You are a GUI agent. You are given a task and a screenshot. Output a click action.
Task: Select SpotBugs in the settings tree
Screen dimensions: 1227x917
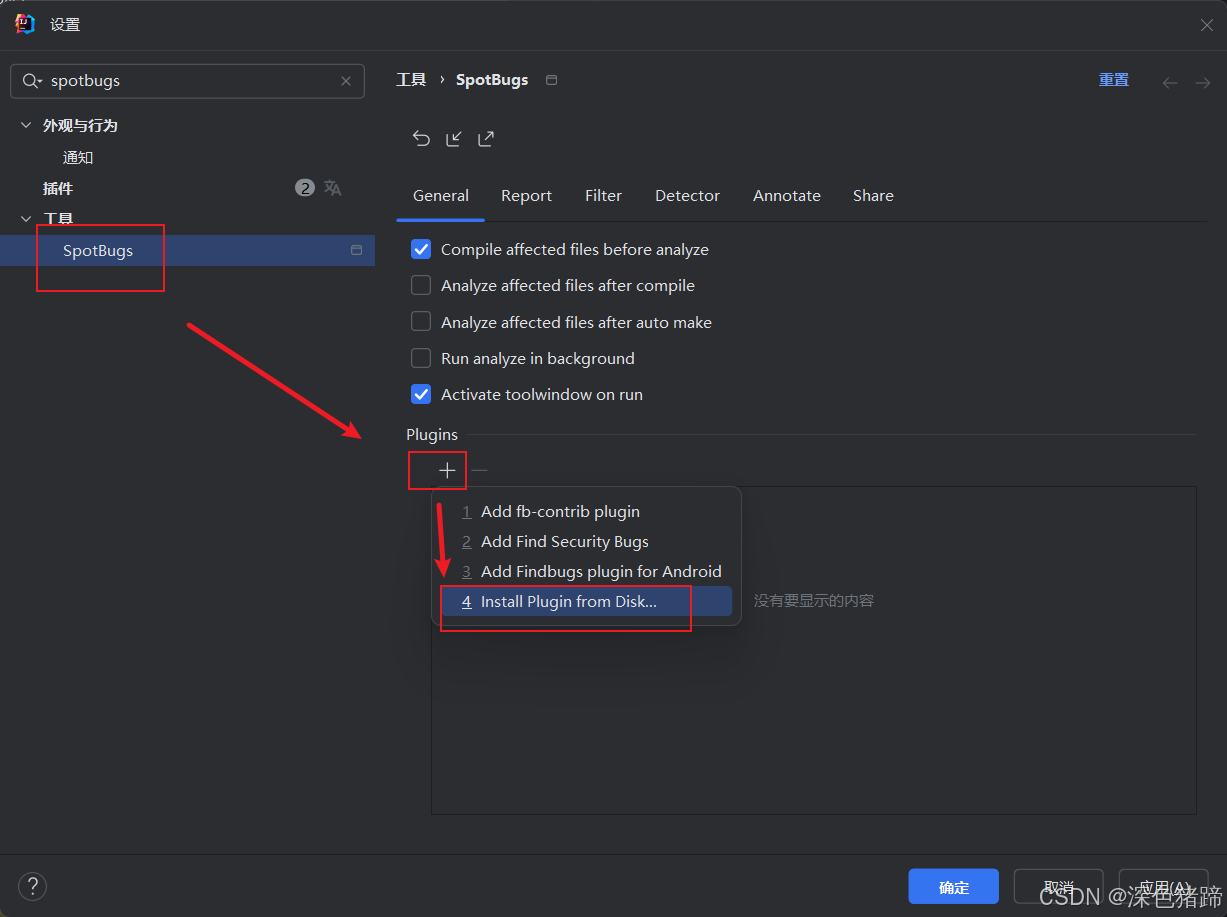(98, 250)
